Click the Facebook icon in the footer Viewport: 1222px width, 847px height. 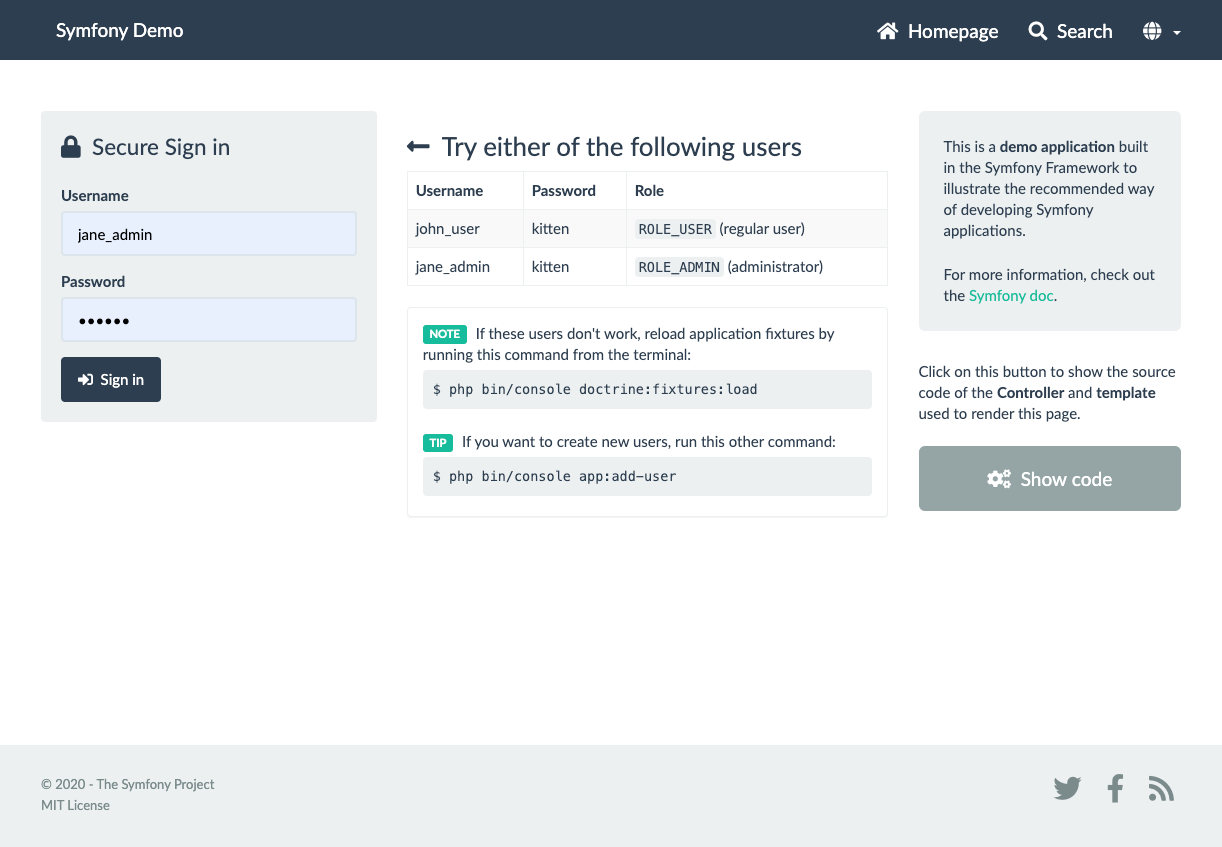(x=1115, y=789)
